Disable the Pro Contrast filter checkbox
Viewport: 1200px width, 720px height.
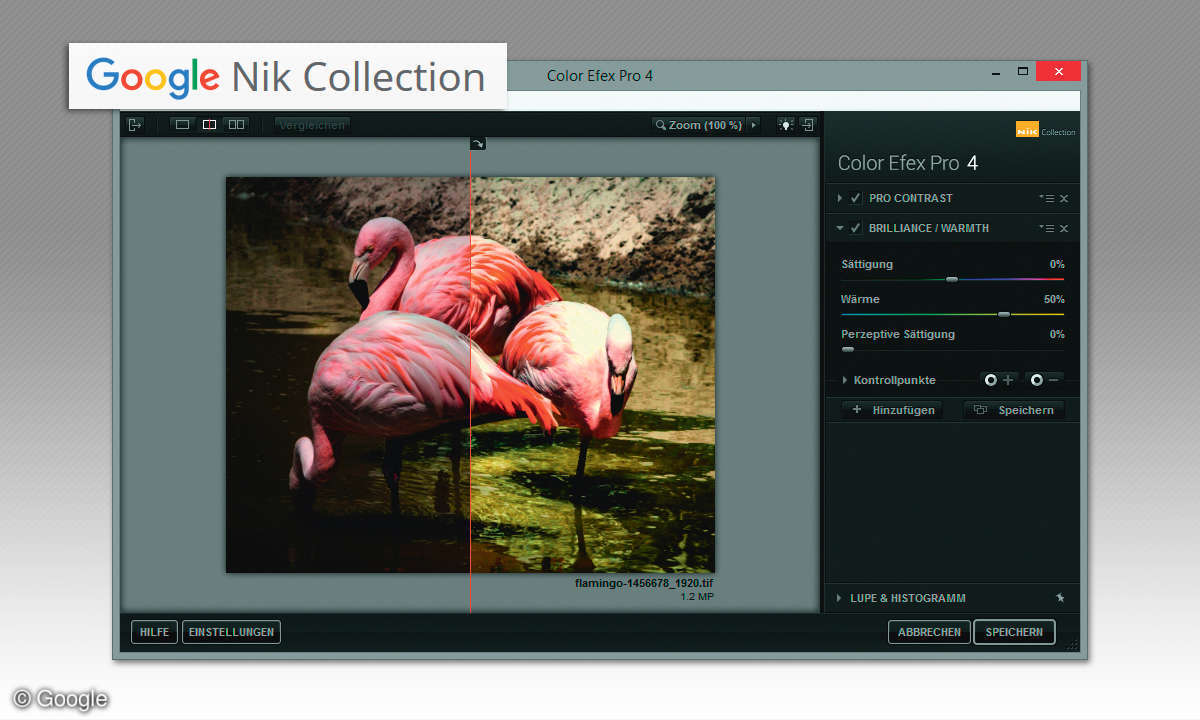click(856, 198)
